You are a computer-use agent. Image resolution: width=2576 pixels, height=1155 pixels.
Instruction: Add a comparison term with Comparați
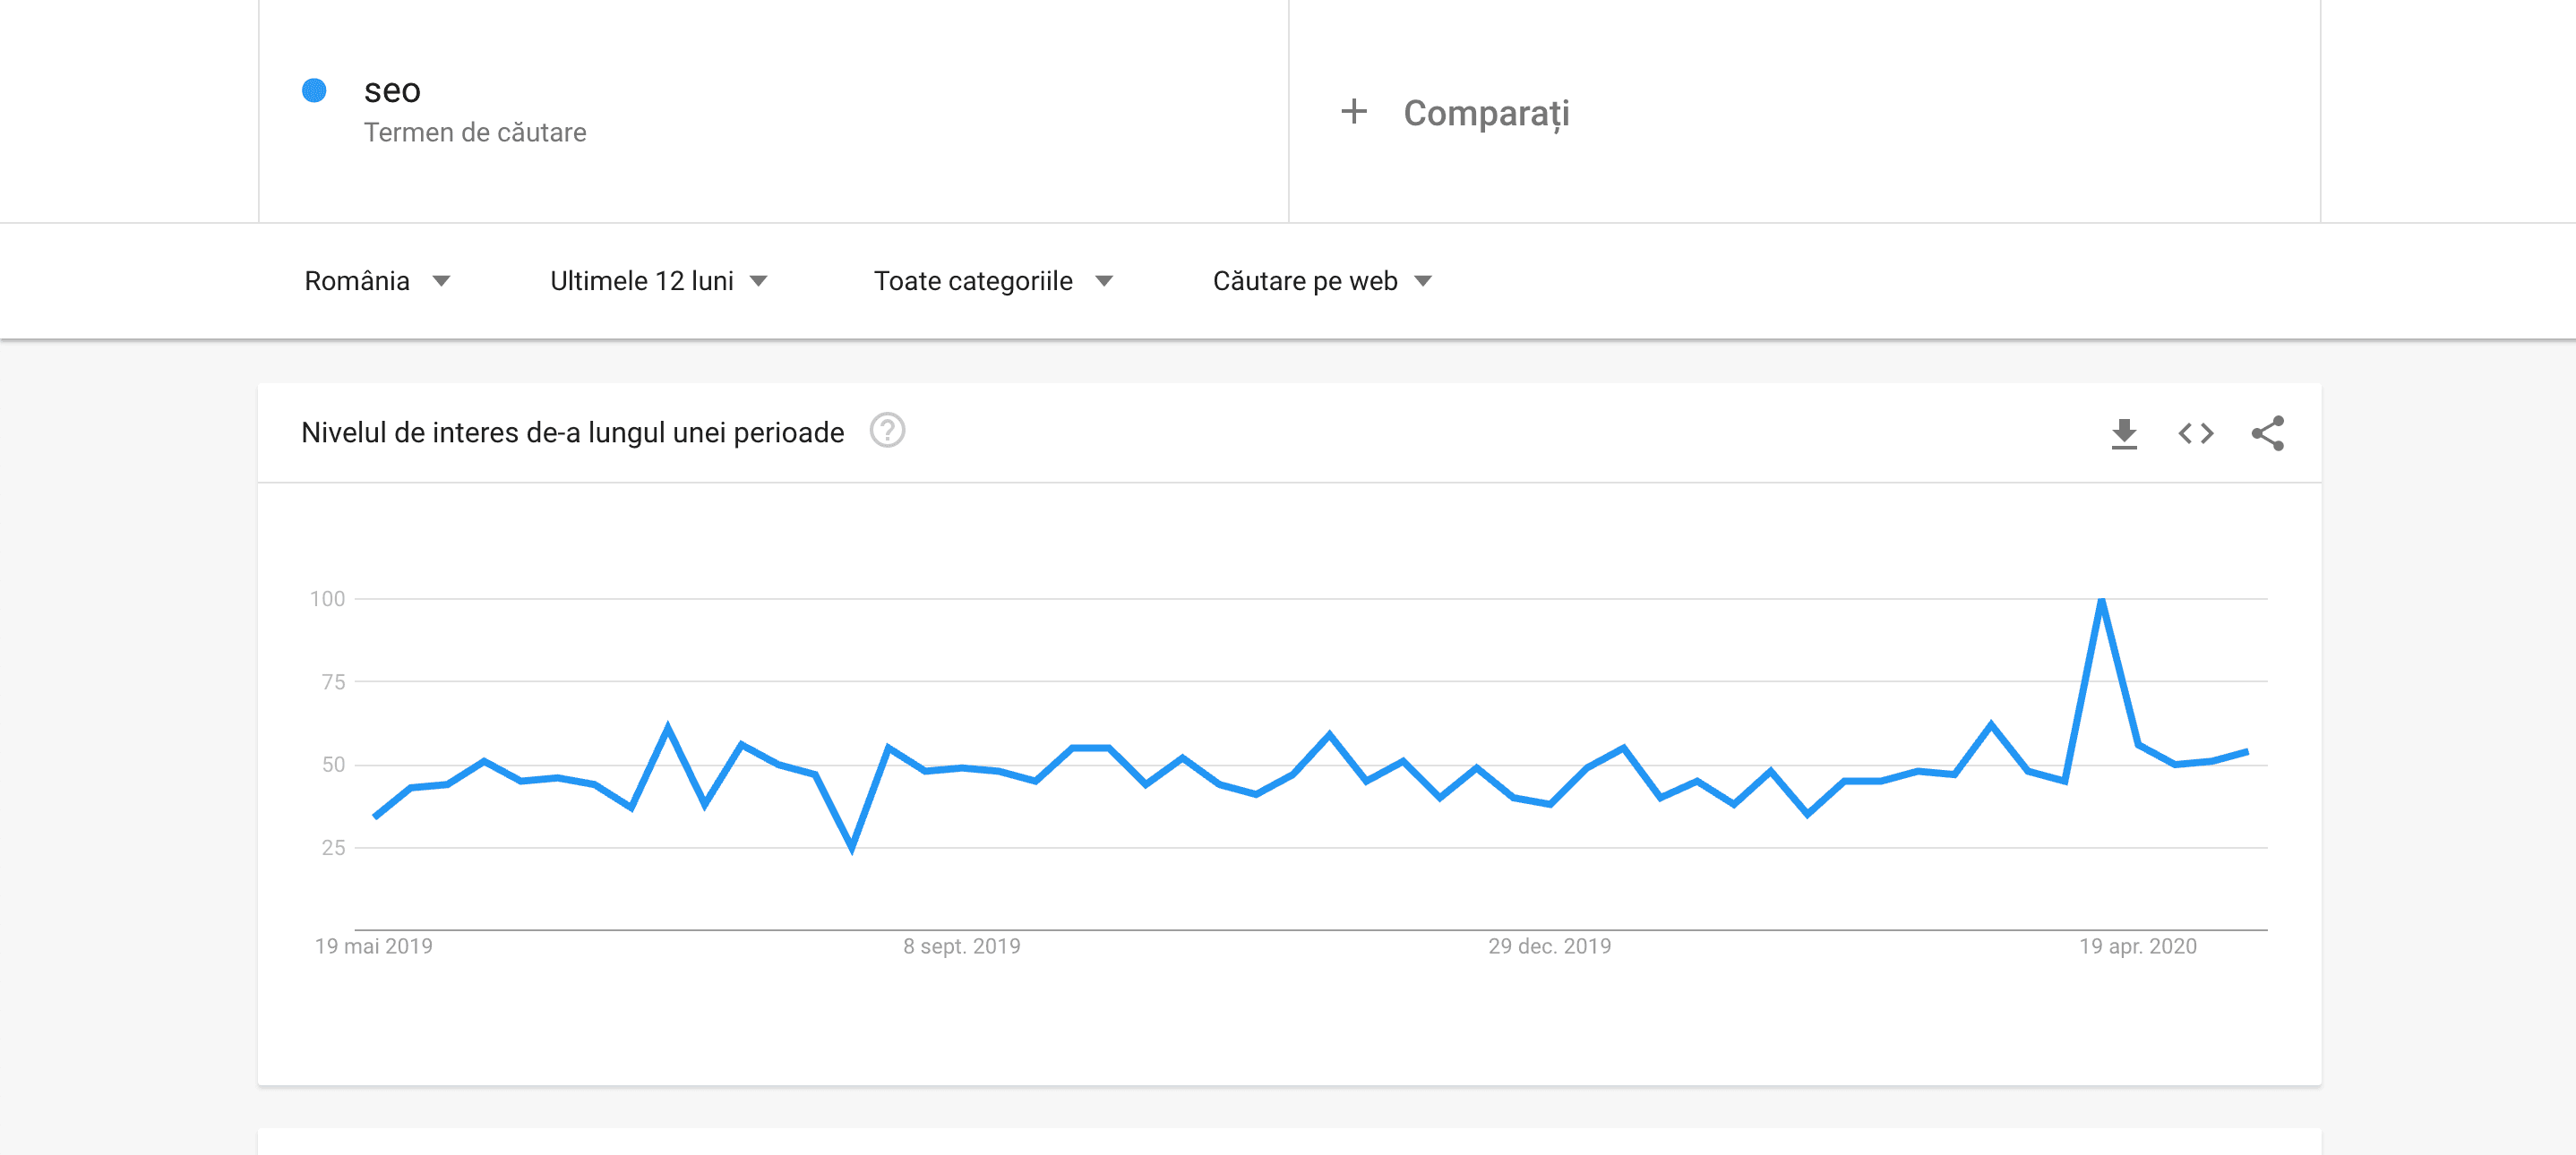pos(1486,112)
